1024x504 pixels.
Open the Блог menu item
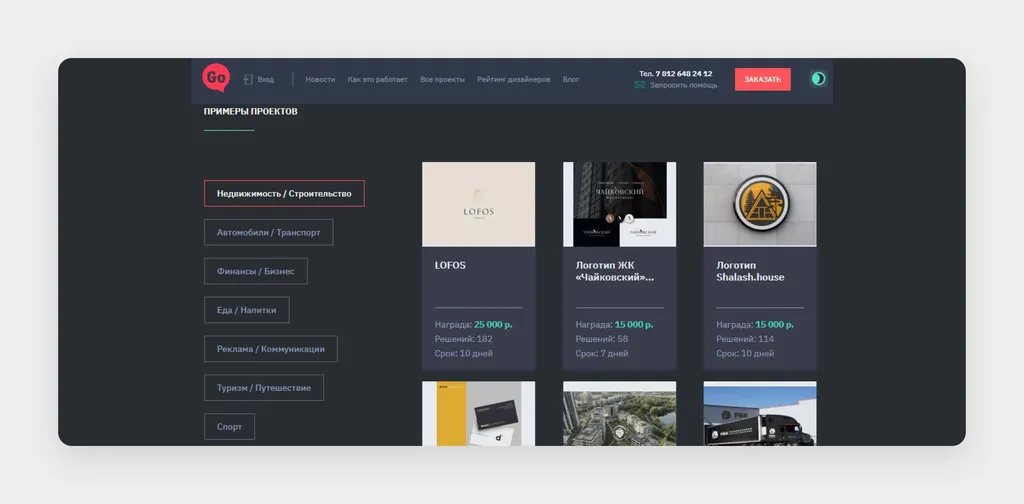[571, 80]
